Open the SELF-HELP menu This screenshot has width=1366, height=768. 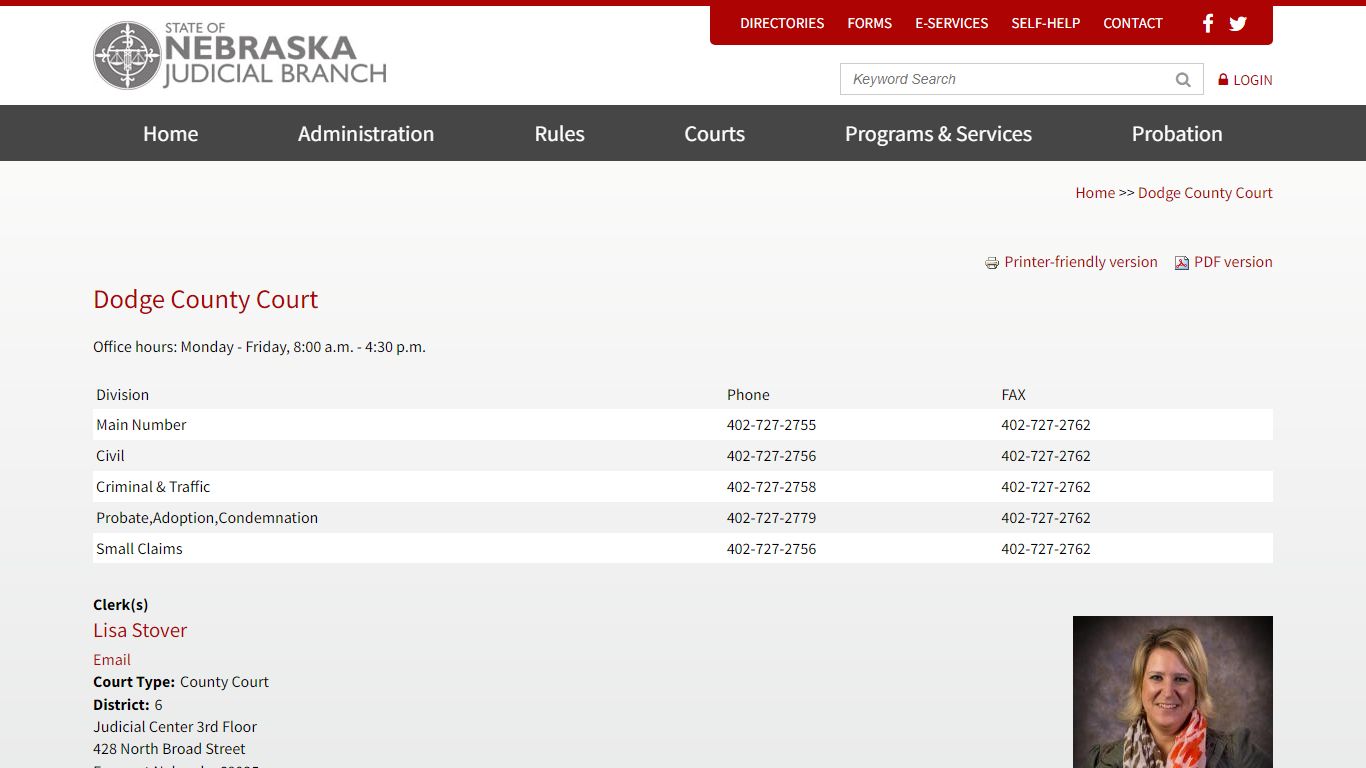[x=1045, y=23]
